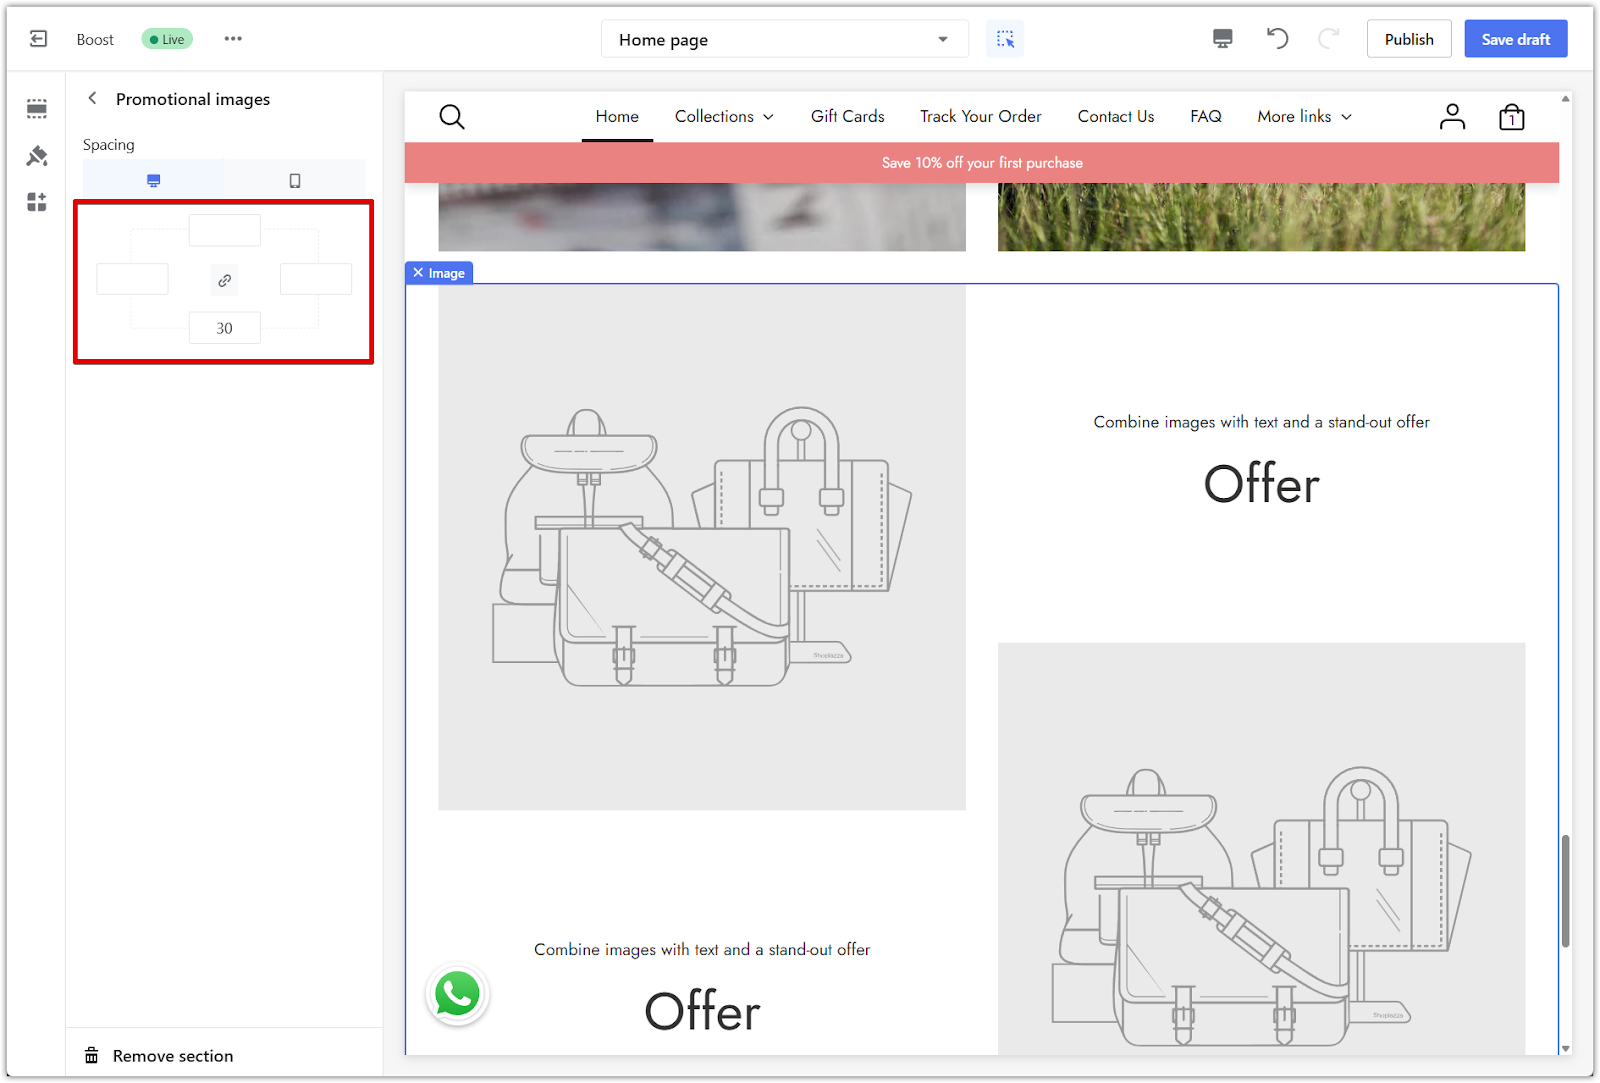Switch spacing to mobile view
Screen dimensions: 1600x1083
tap(295, 181)
